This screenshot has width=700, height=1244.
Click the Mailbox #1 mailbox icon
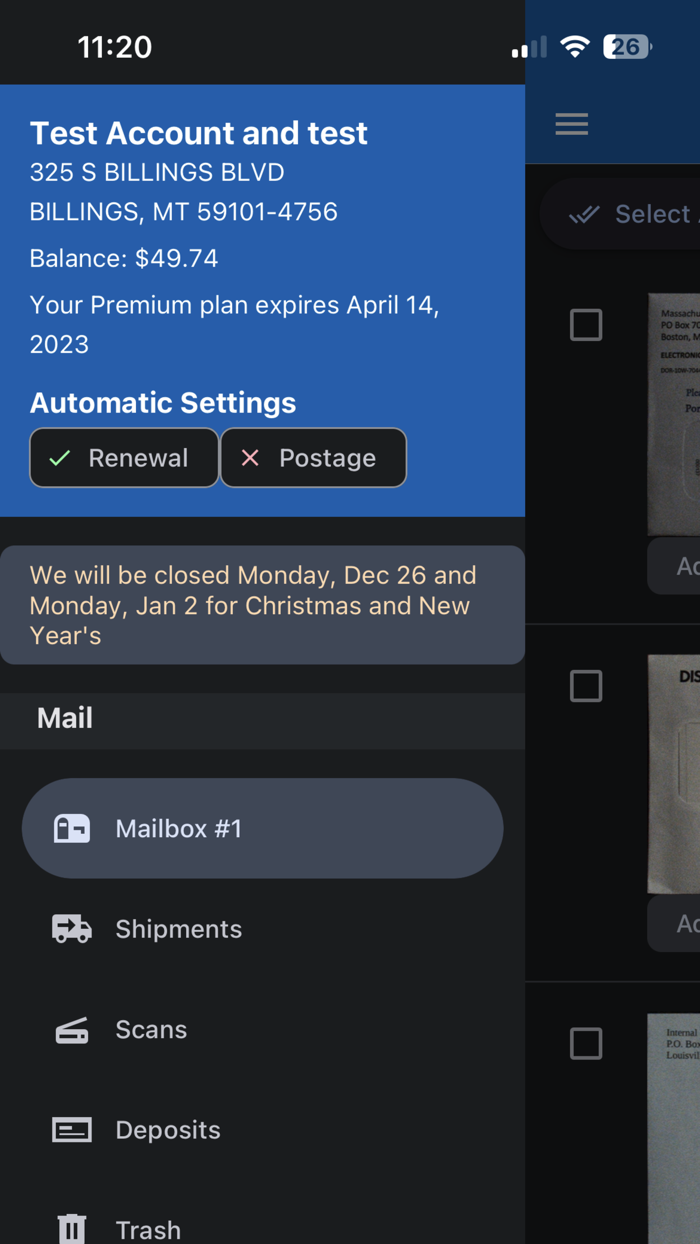[x=71, y=828]
